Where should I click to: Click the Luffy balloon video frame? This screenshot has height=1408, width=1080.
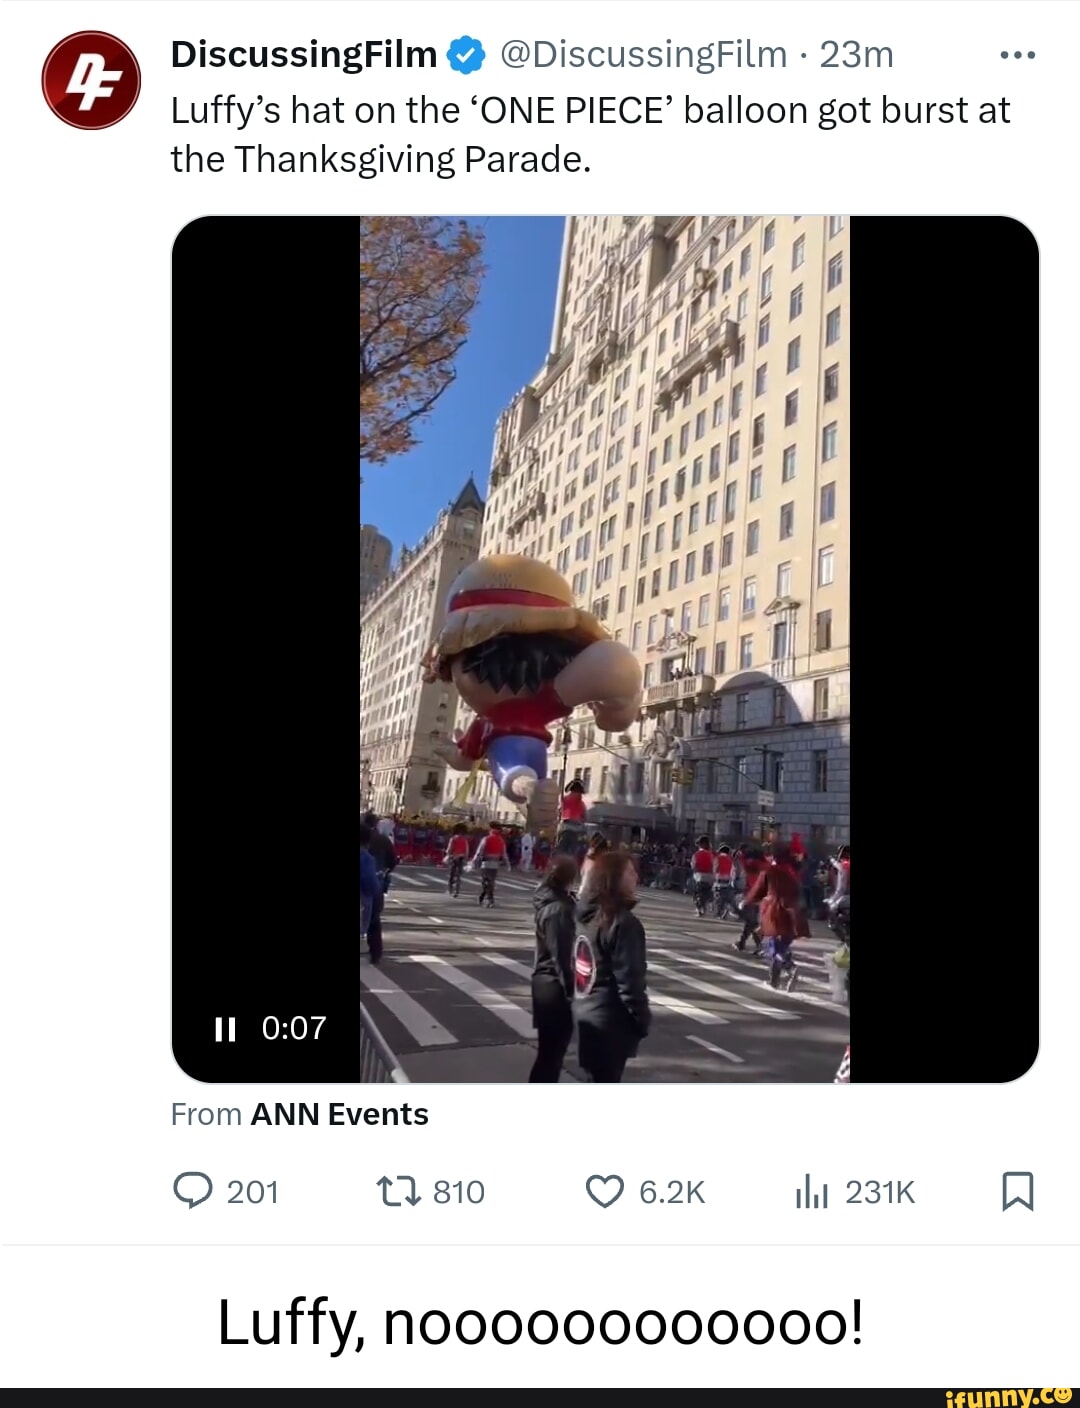click(x=604, y=648)
